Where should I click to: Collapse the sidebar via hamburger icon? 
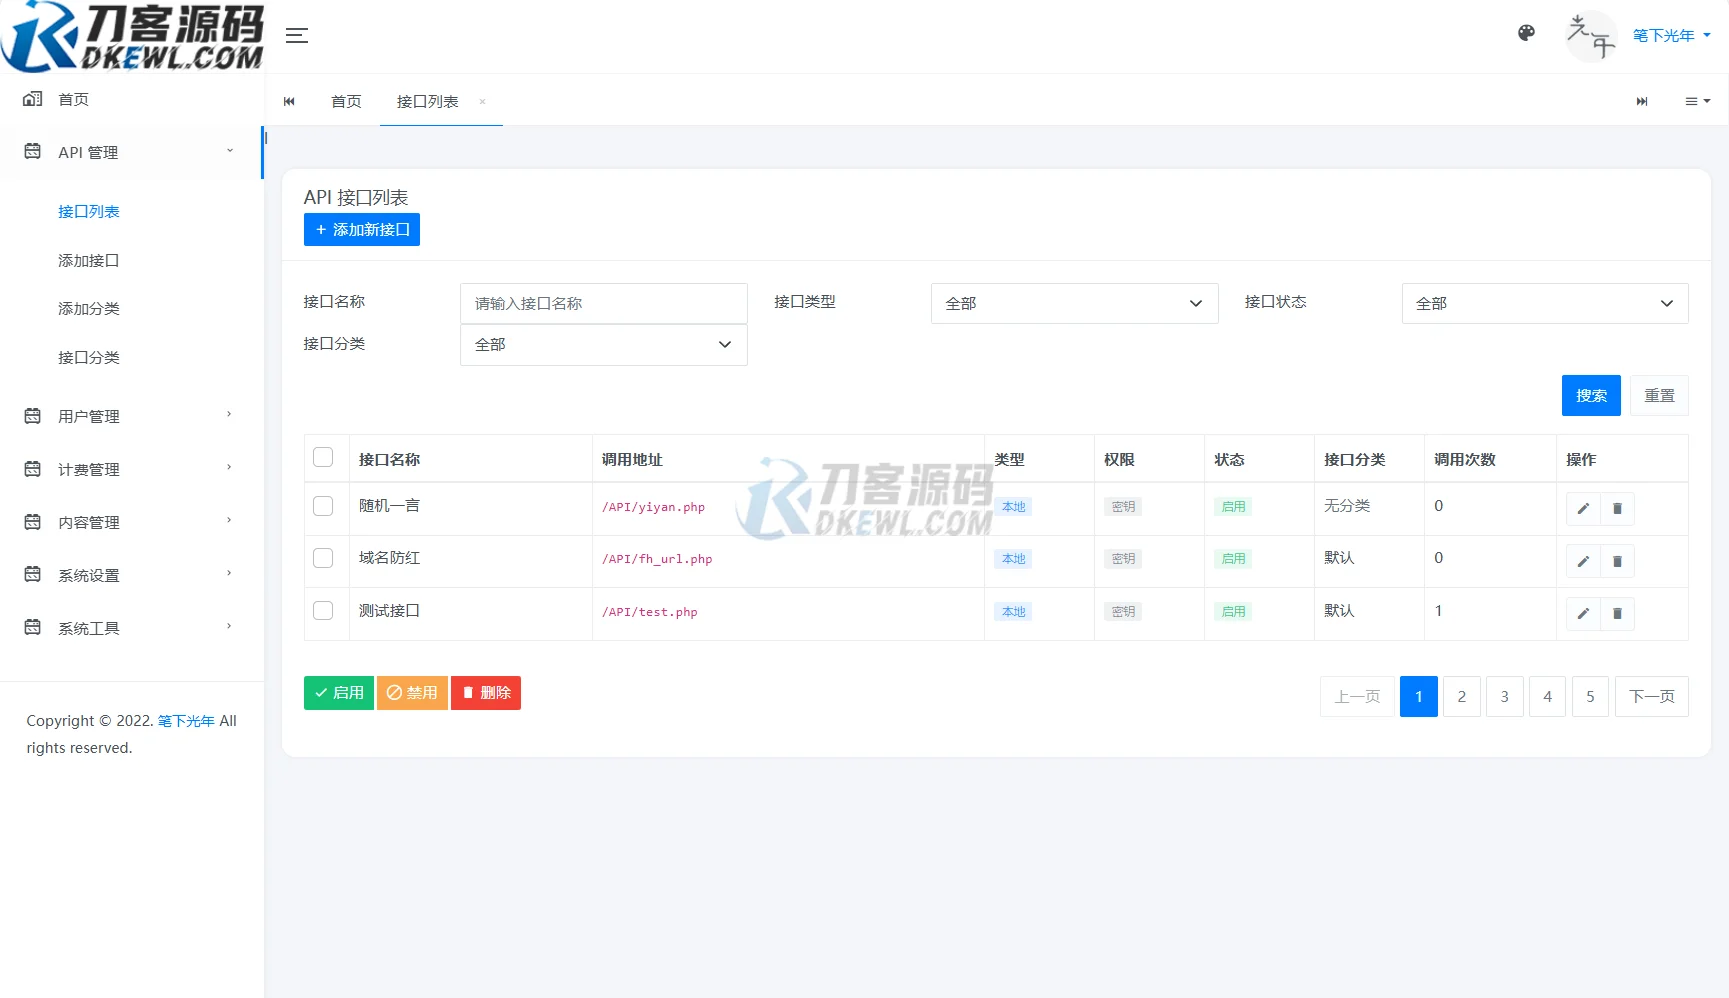coord(296,35)
